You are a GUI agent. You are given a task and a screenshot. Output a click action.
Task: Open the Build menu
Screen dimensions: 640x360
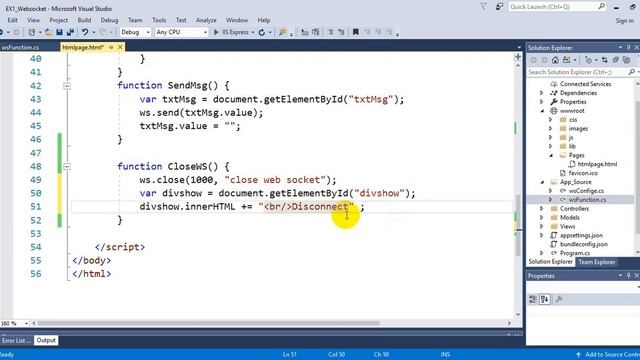point(84,20)
